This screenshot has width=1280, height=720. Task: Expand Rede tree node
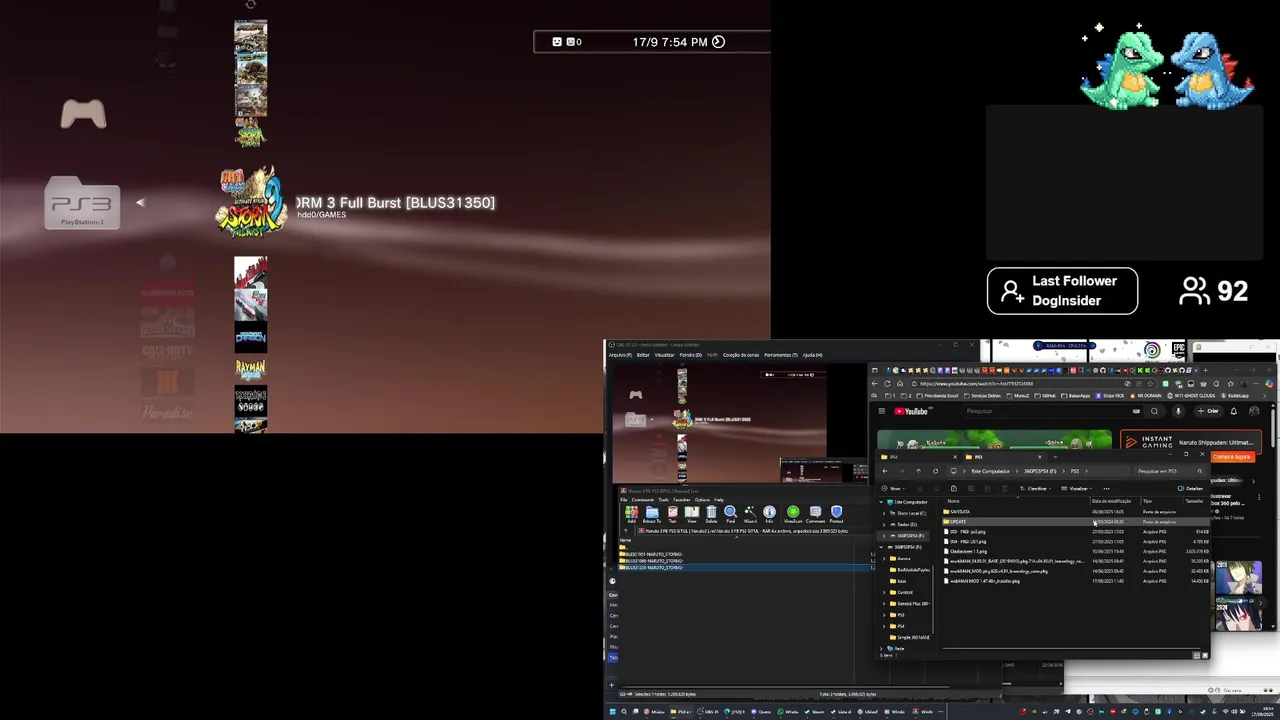click(881, 648)
